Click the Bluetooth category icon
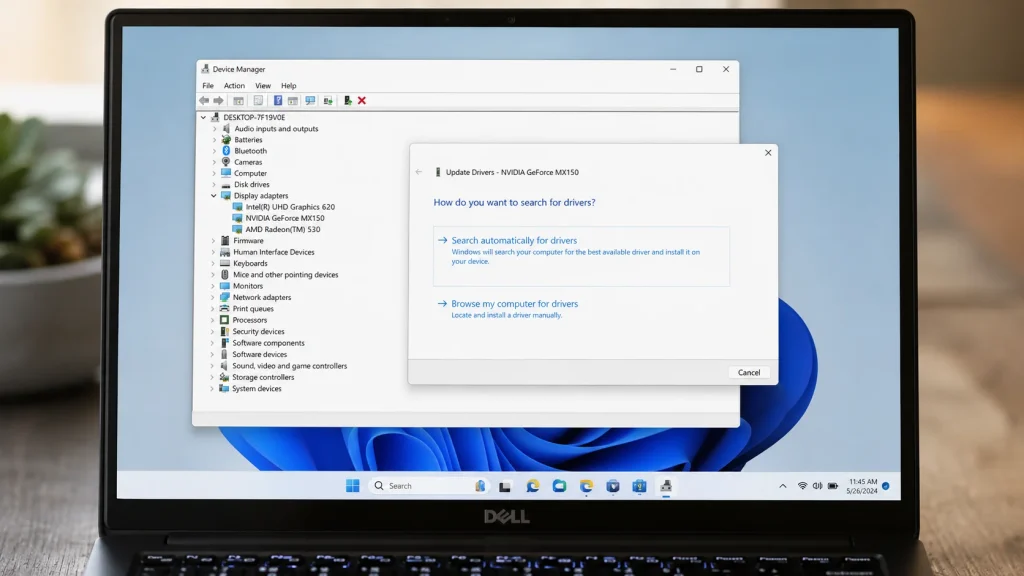 click(226, 151)
